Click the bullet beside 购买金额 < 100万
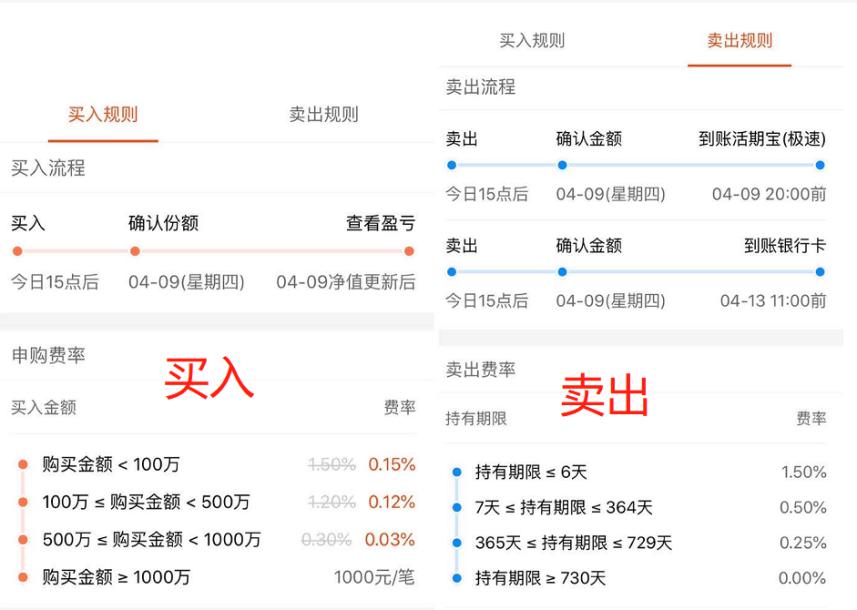 [23, 464]
